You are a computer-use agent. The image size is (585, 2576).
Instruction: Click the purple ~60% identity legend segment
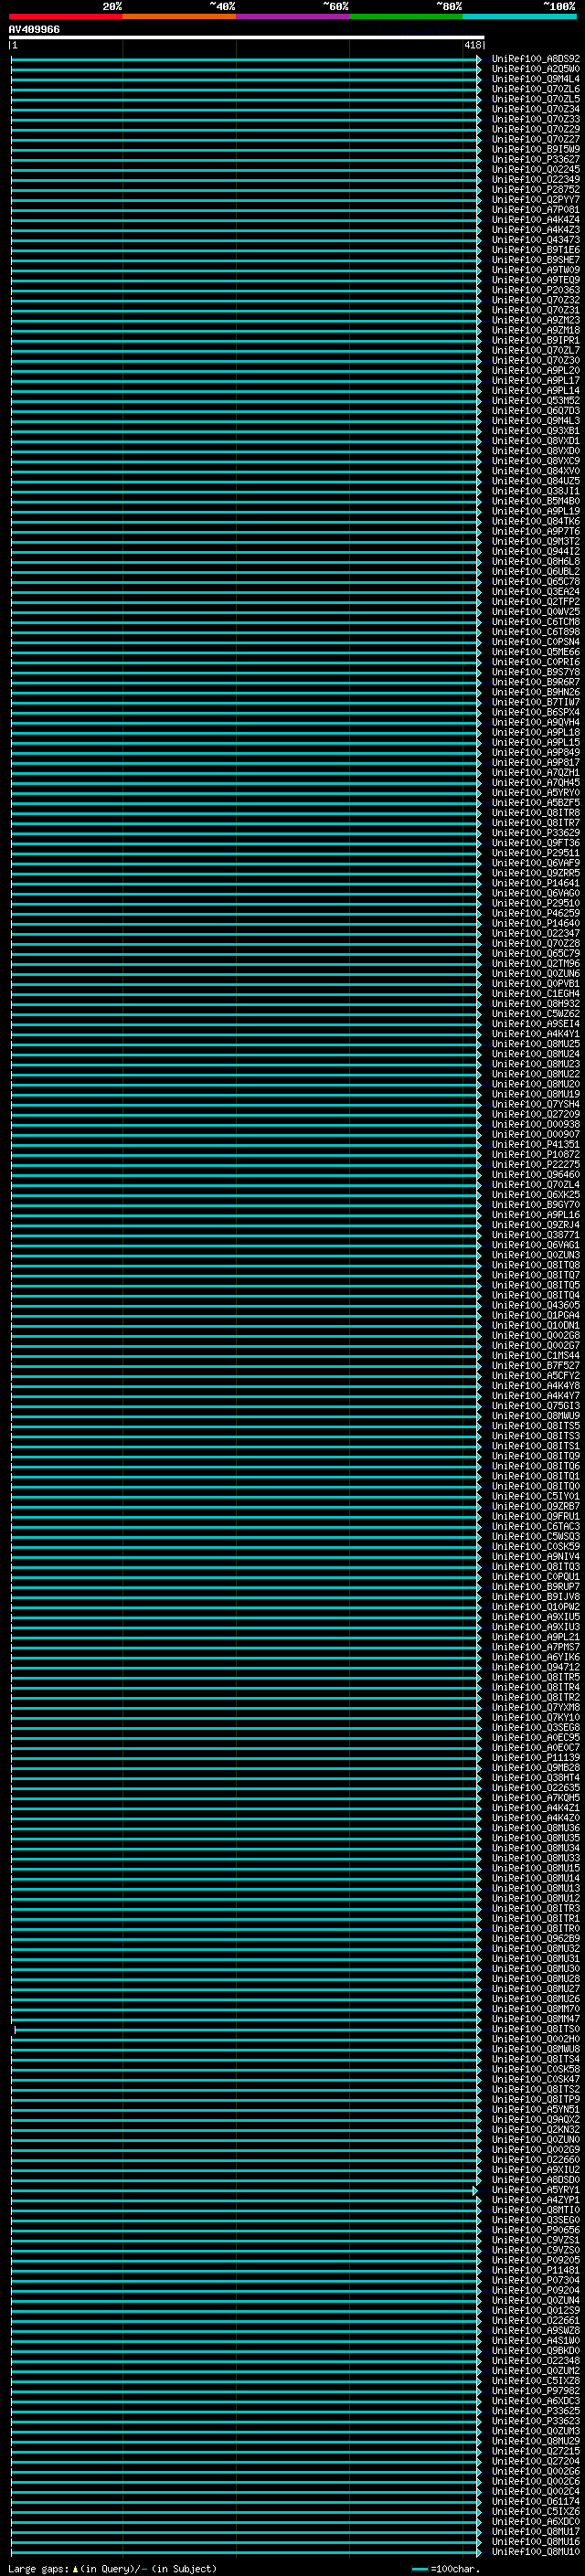click(292, 17)
